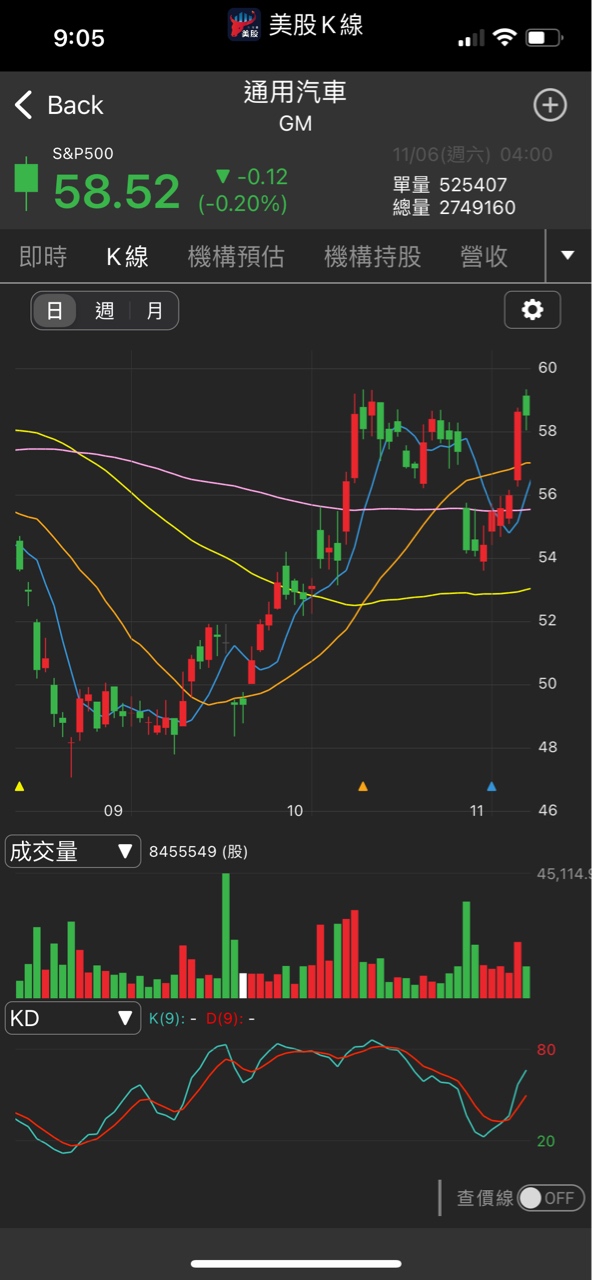The height and width of the screenshot is (1280, 592).
Task: Expand more tabs with the dropdown arrow
Action: [568, 256]
